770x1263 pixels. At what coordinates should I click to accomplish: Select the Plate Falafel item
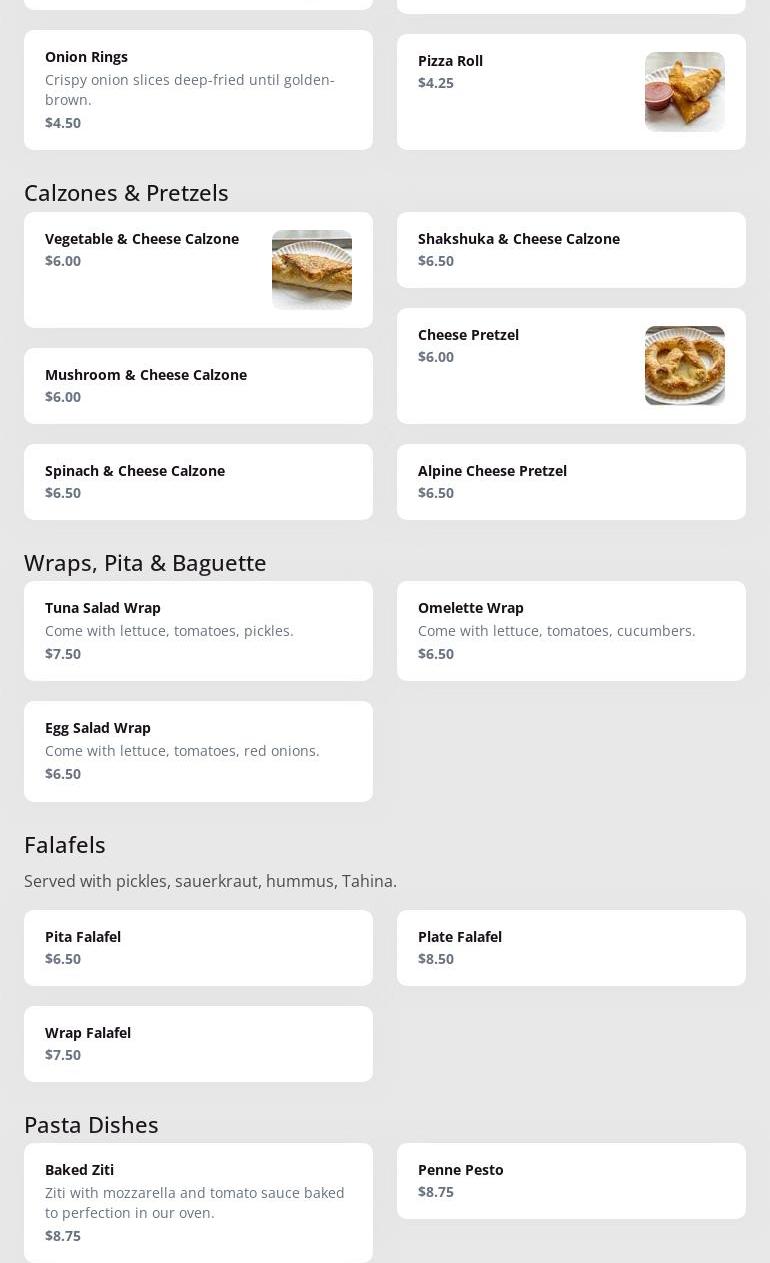pos(570,948)
